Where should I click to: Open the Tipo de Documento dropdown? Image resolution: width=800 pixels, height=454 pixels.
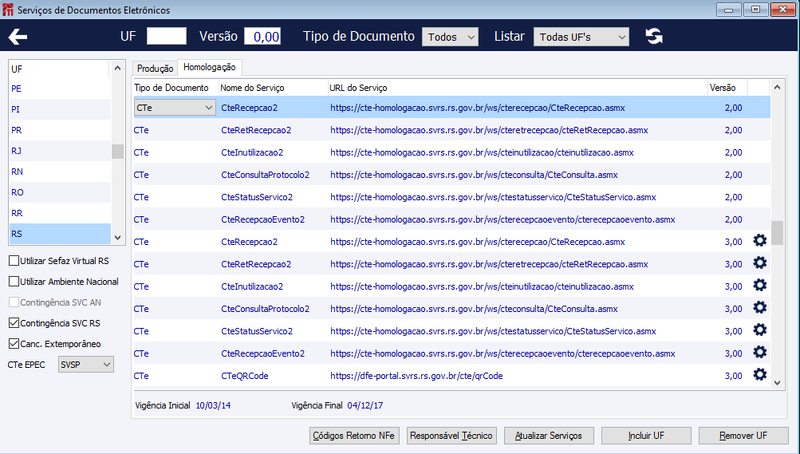(x=450, y=37)
